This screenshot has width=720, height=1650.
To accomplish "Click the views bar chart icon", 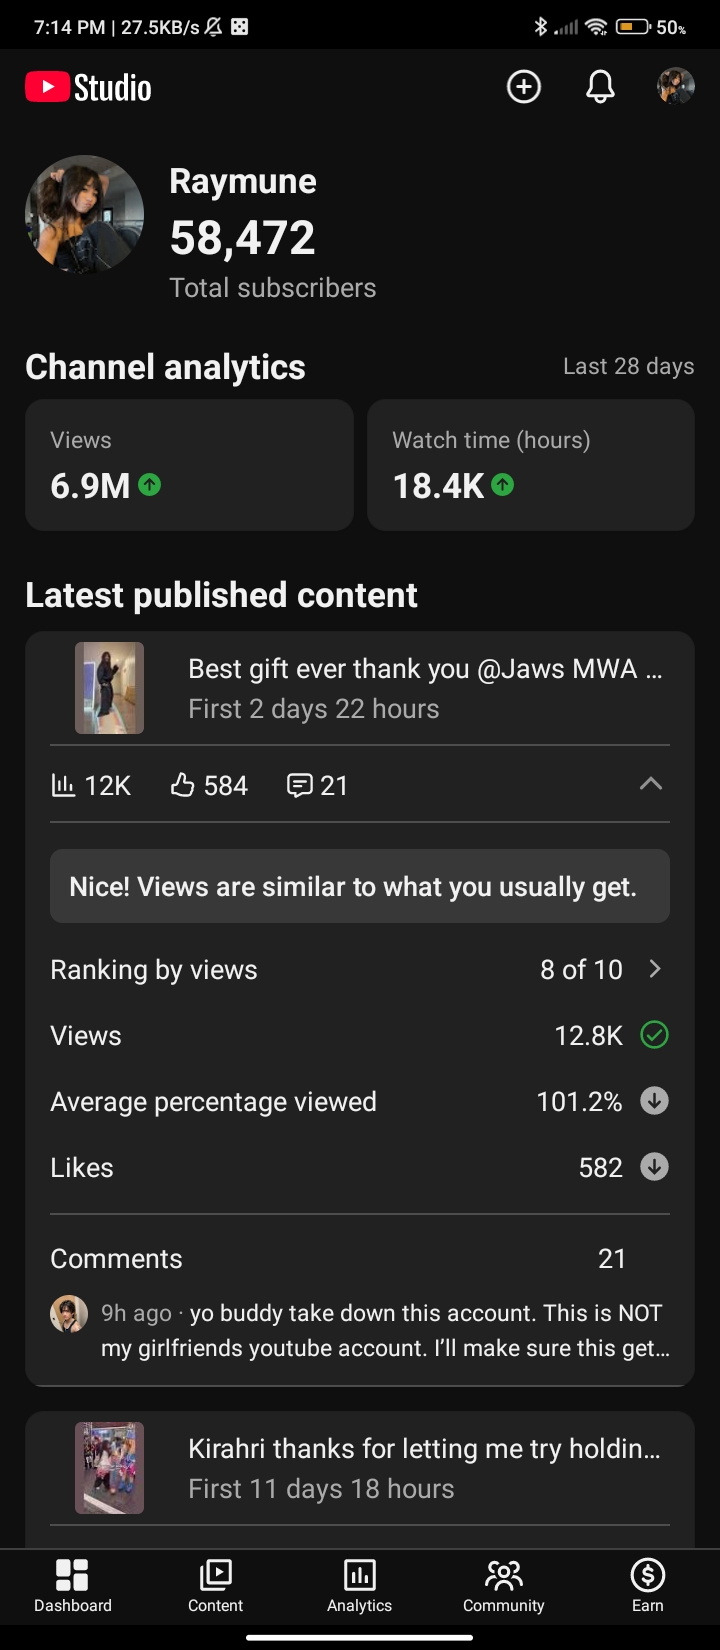I will pyautogui.click(x=63, y=786).
